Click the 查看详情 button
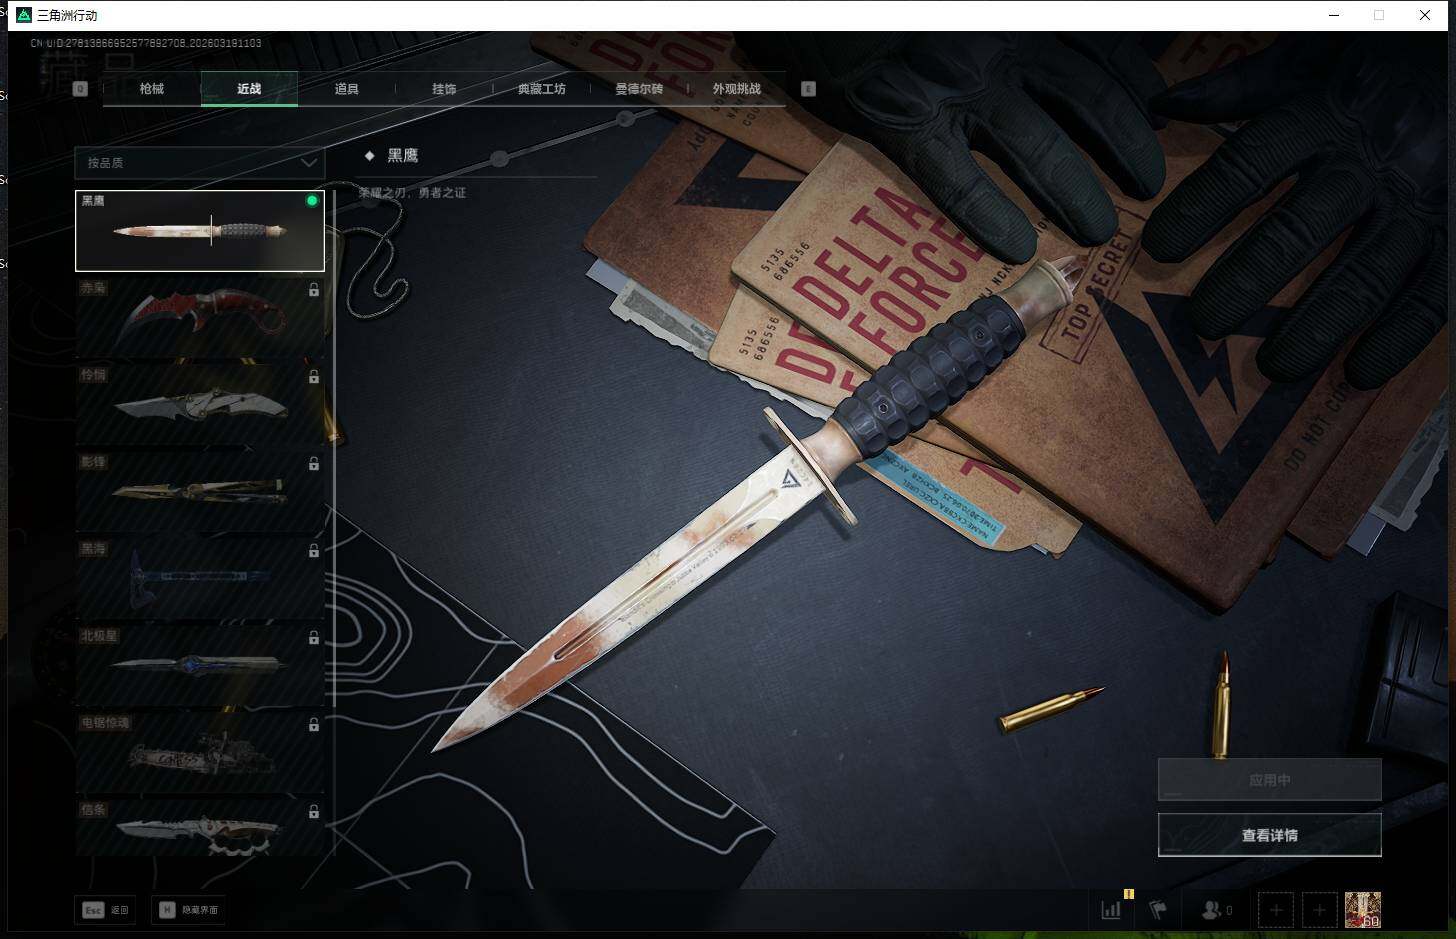The width and height of the screenshot is (1456, 939). pyautogui.click(x=1269, y=835)
